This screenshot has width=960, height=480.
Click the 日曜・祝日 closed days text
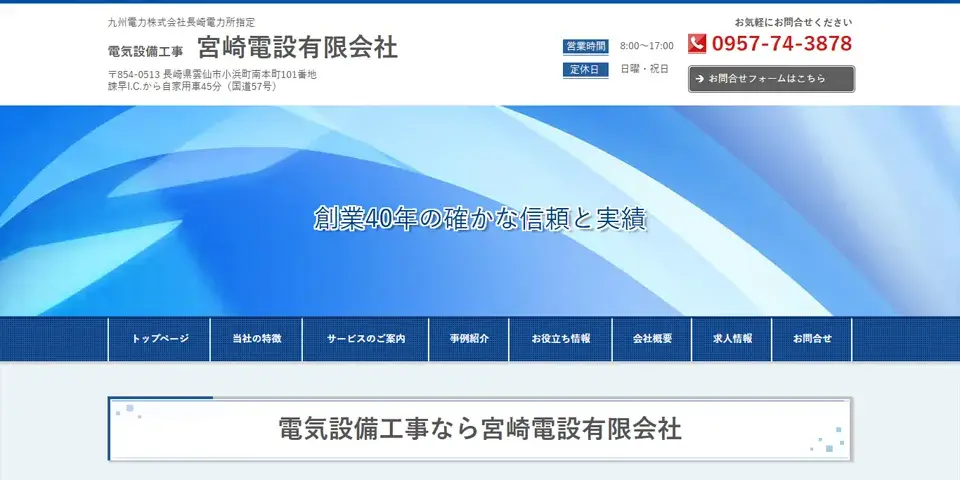[645, 69]
